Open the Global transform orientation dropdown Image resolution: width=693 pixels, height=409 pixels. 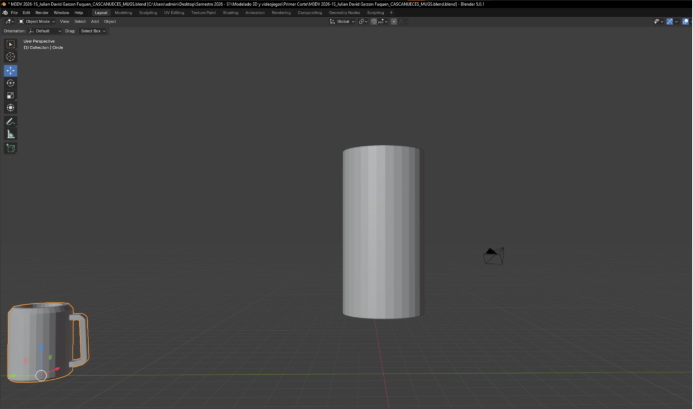(x=343, y=21)
